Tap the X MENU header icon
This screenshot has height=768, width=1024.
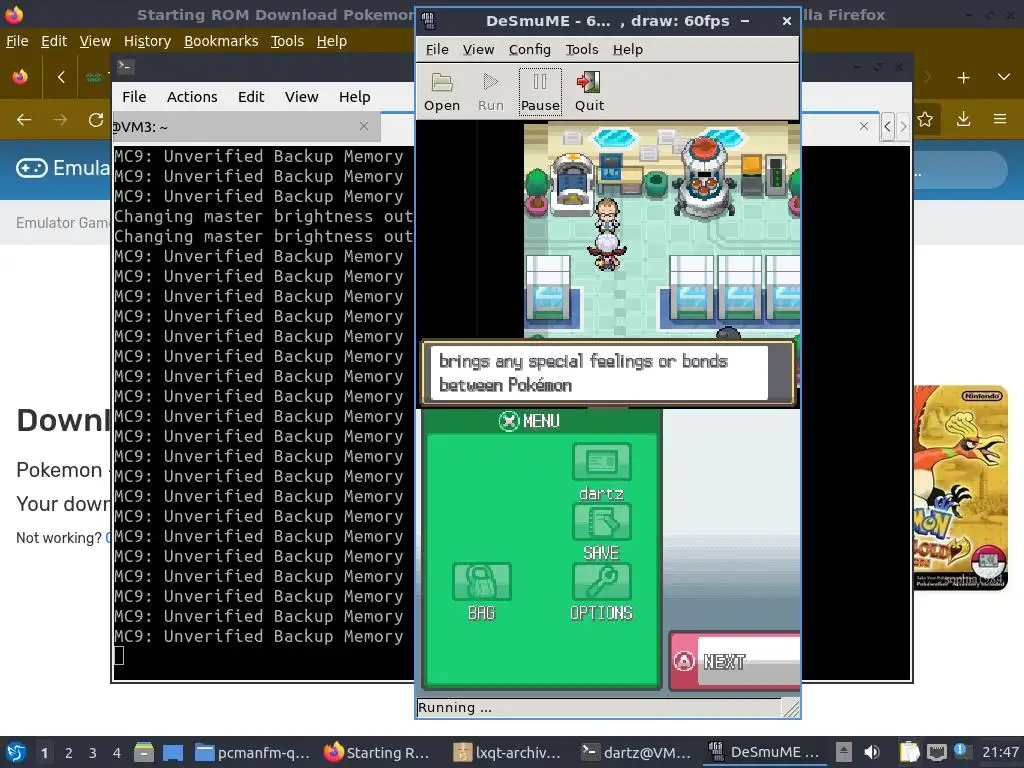coord(509,421)
